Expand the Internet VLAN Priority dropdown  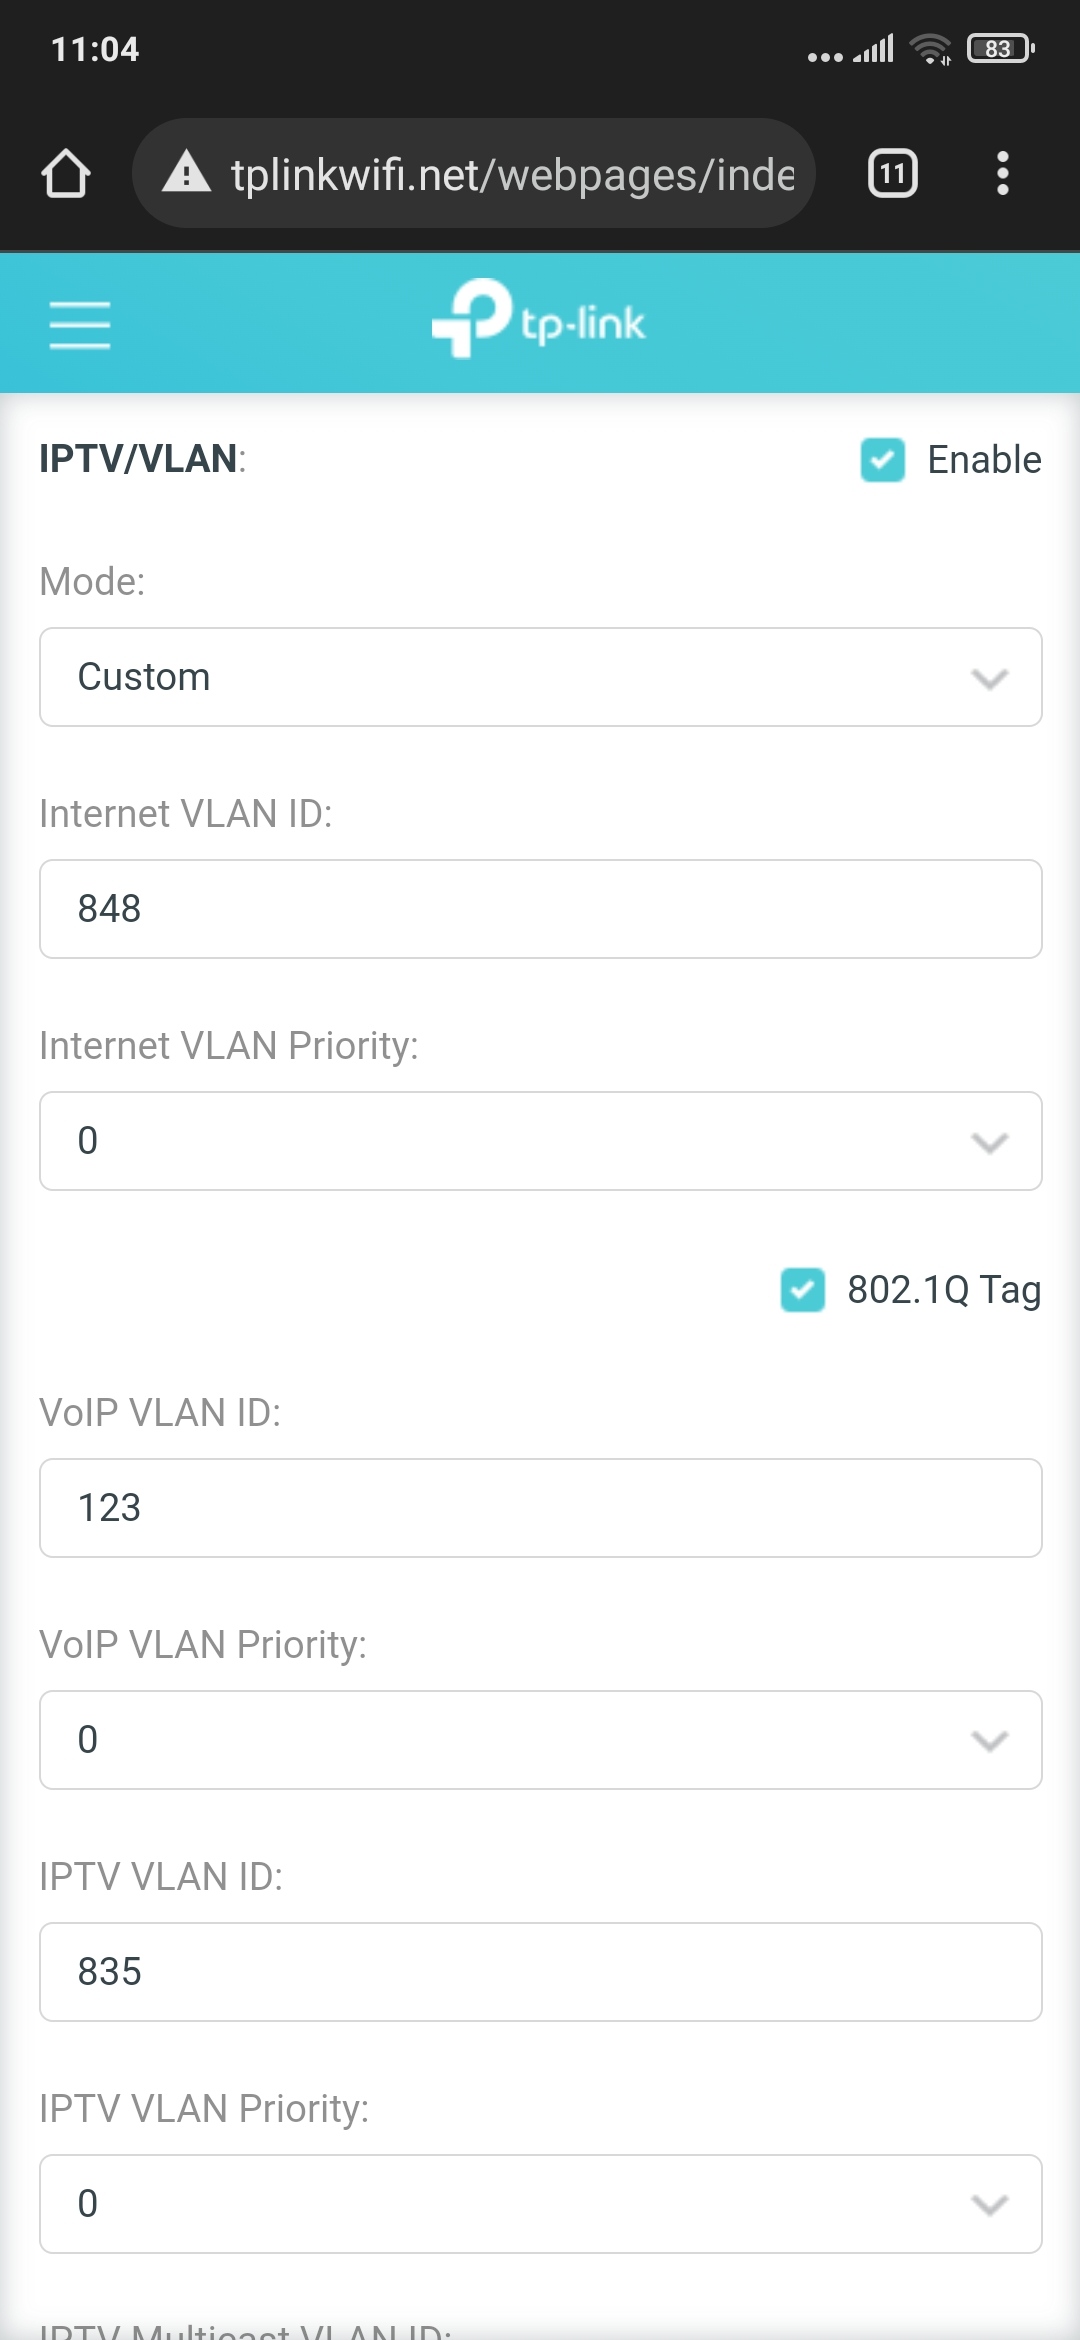point(540,1141)
